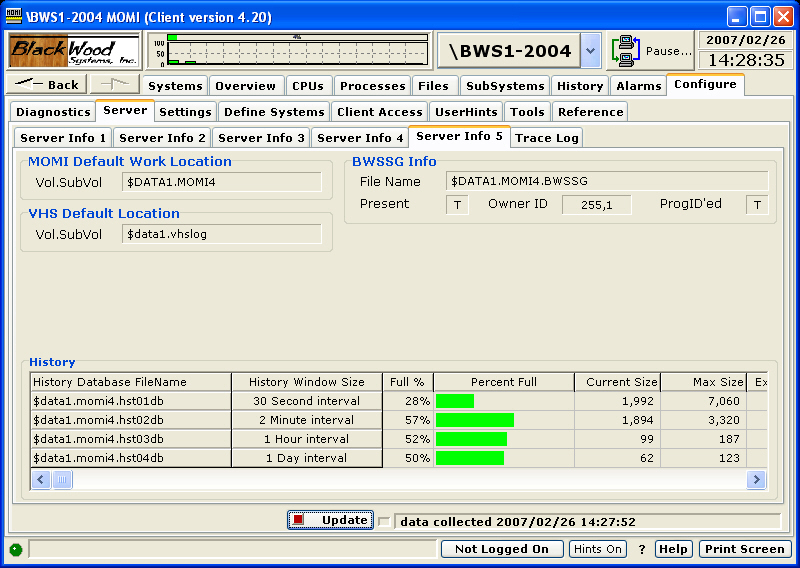Open the Overview tab
Viewport: 800px width, 568px height.
click(245, 86)
